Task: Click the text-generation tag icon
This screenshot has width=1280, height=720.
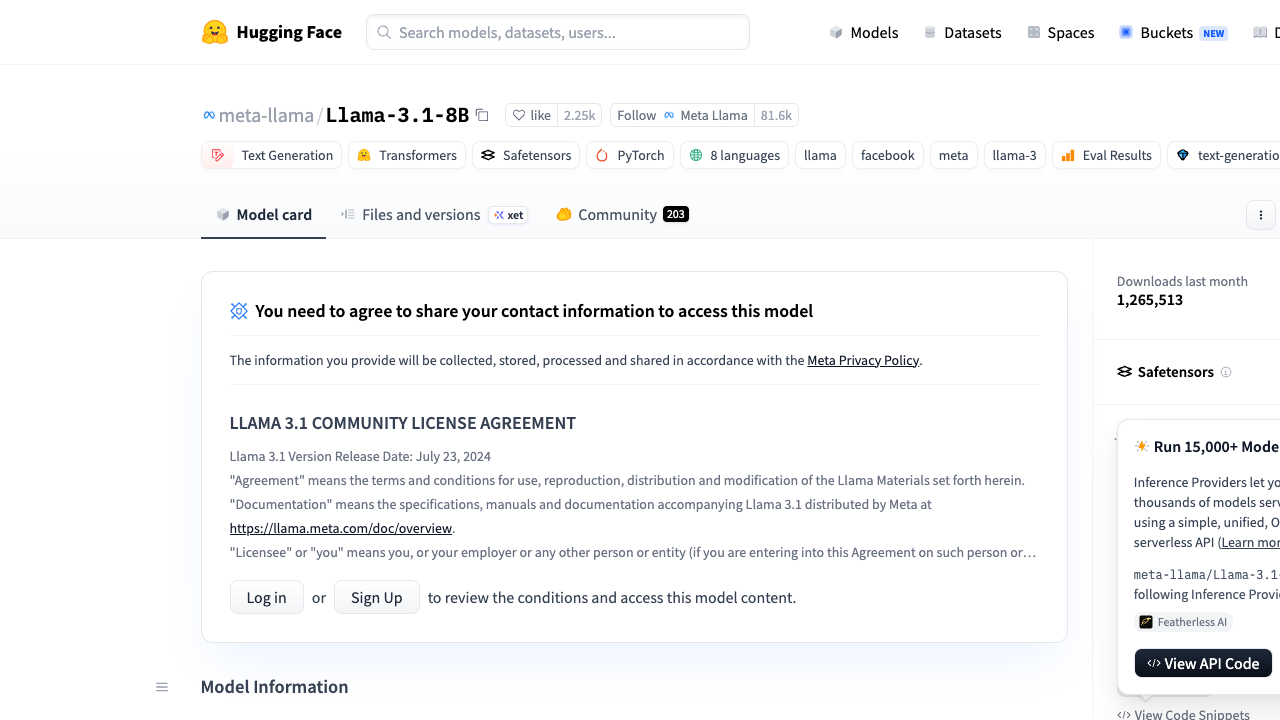Action: pyautogui.click(x=1183, y=155)
